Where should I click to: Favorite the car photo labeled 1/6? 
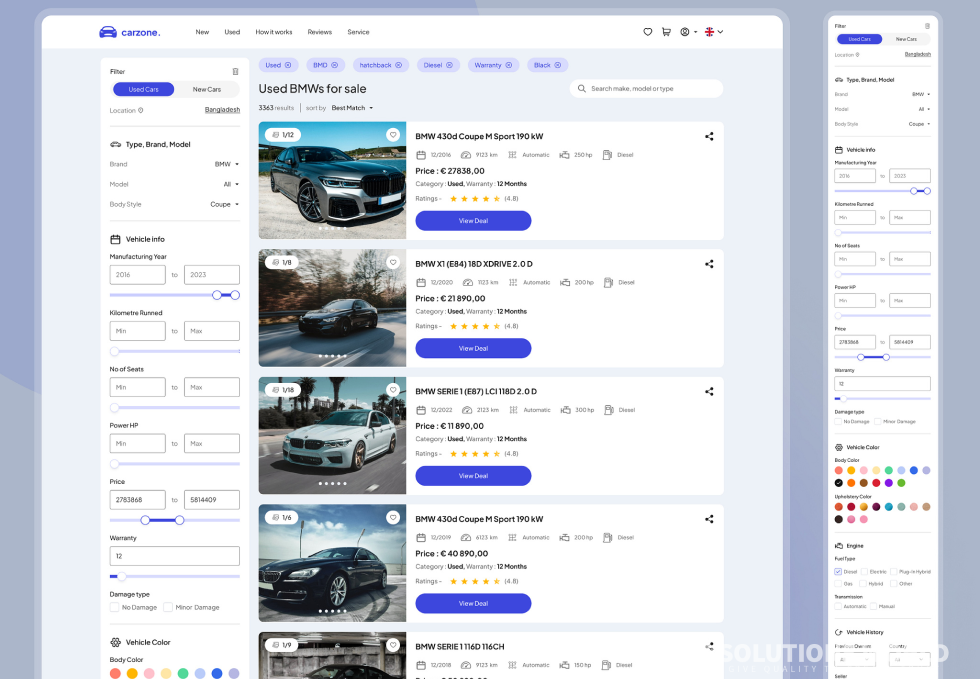click(x=392, y=517)
